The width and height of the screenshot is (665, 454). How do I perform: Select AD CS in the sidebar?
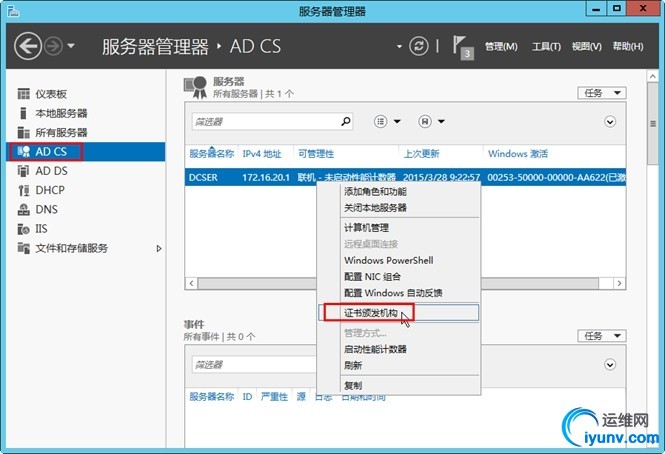(x=86, y=151)
